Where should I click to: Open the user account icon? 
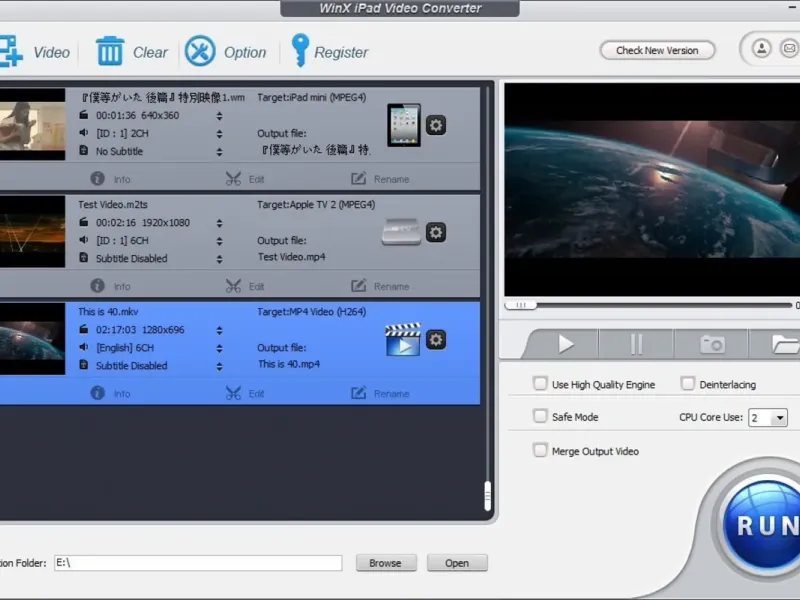[761, 49]
